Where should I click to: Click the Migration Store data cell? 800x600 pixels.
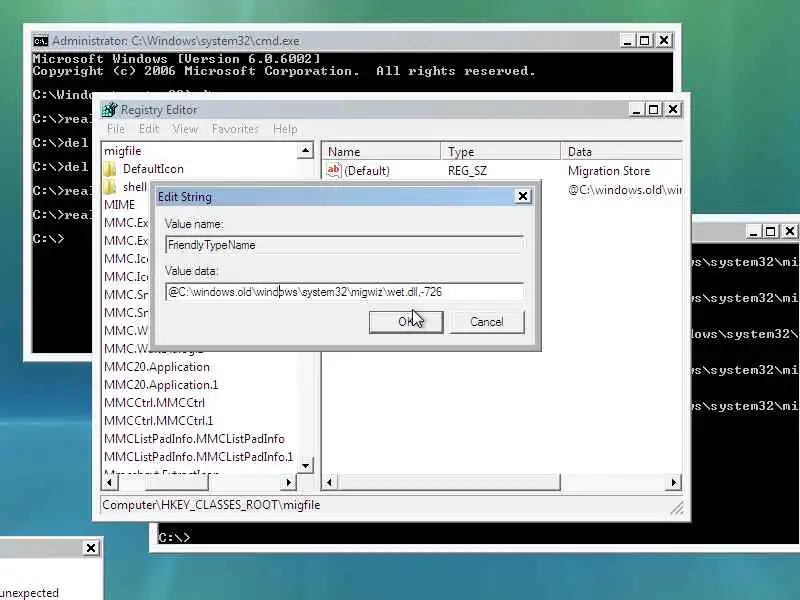pos(609,170)
